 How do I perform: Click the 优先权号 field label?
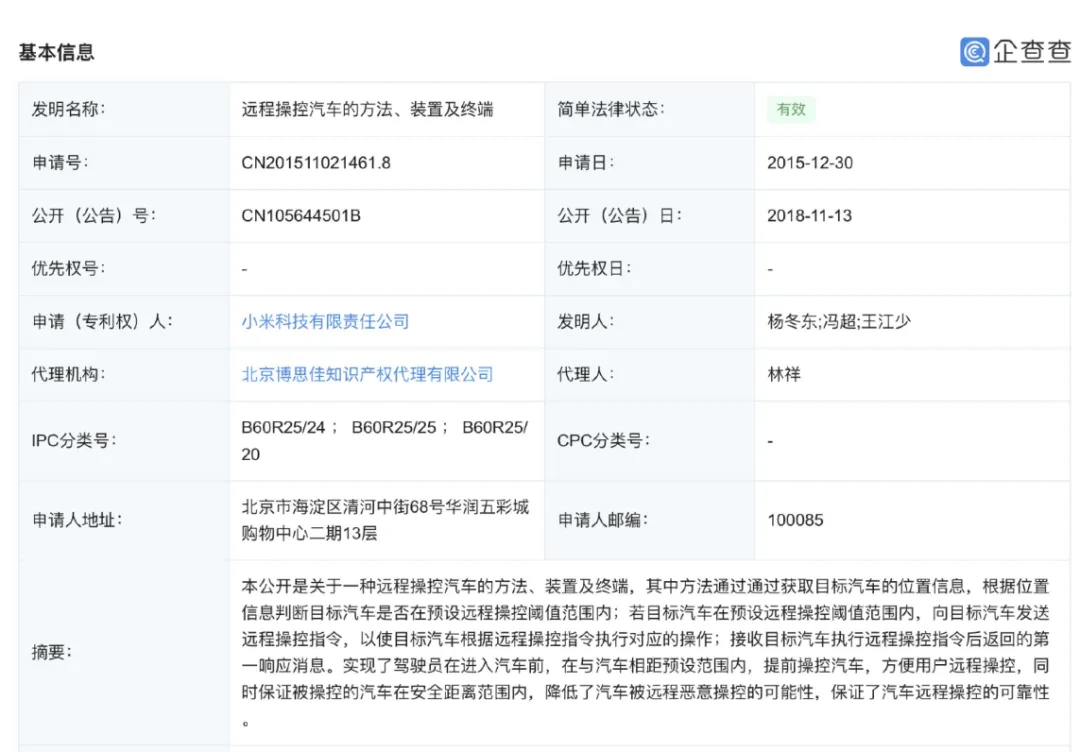[68, 269]
